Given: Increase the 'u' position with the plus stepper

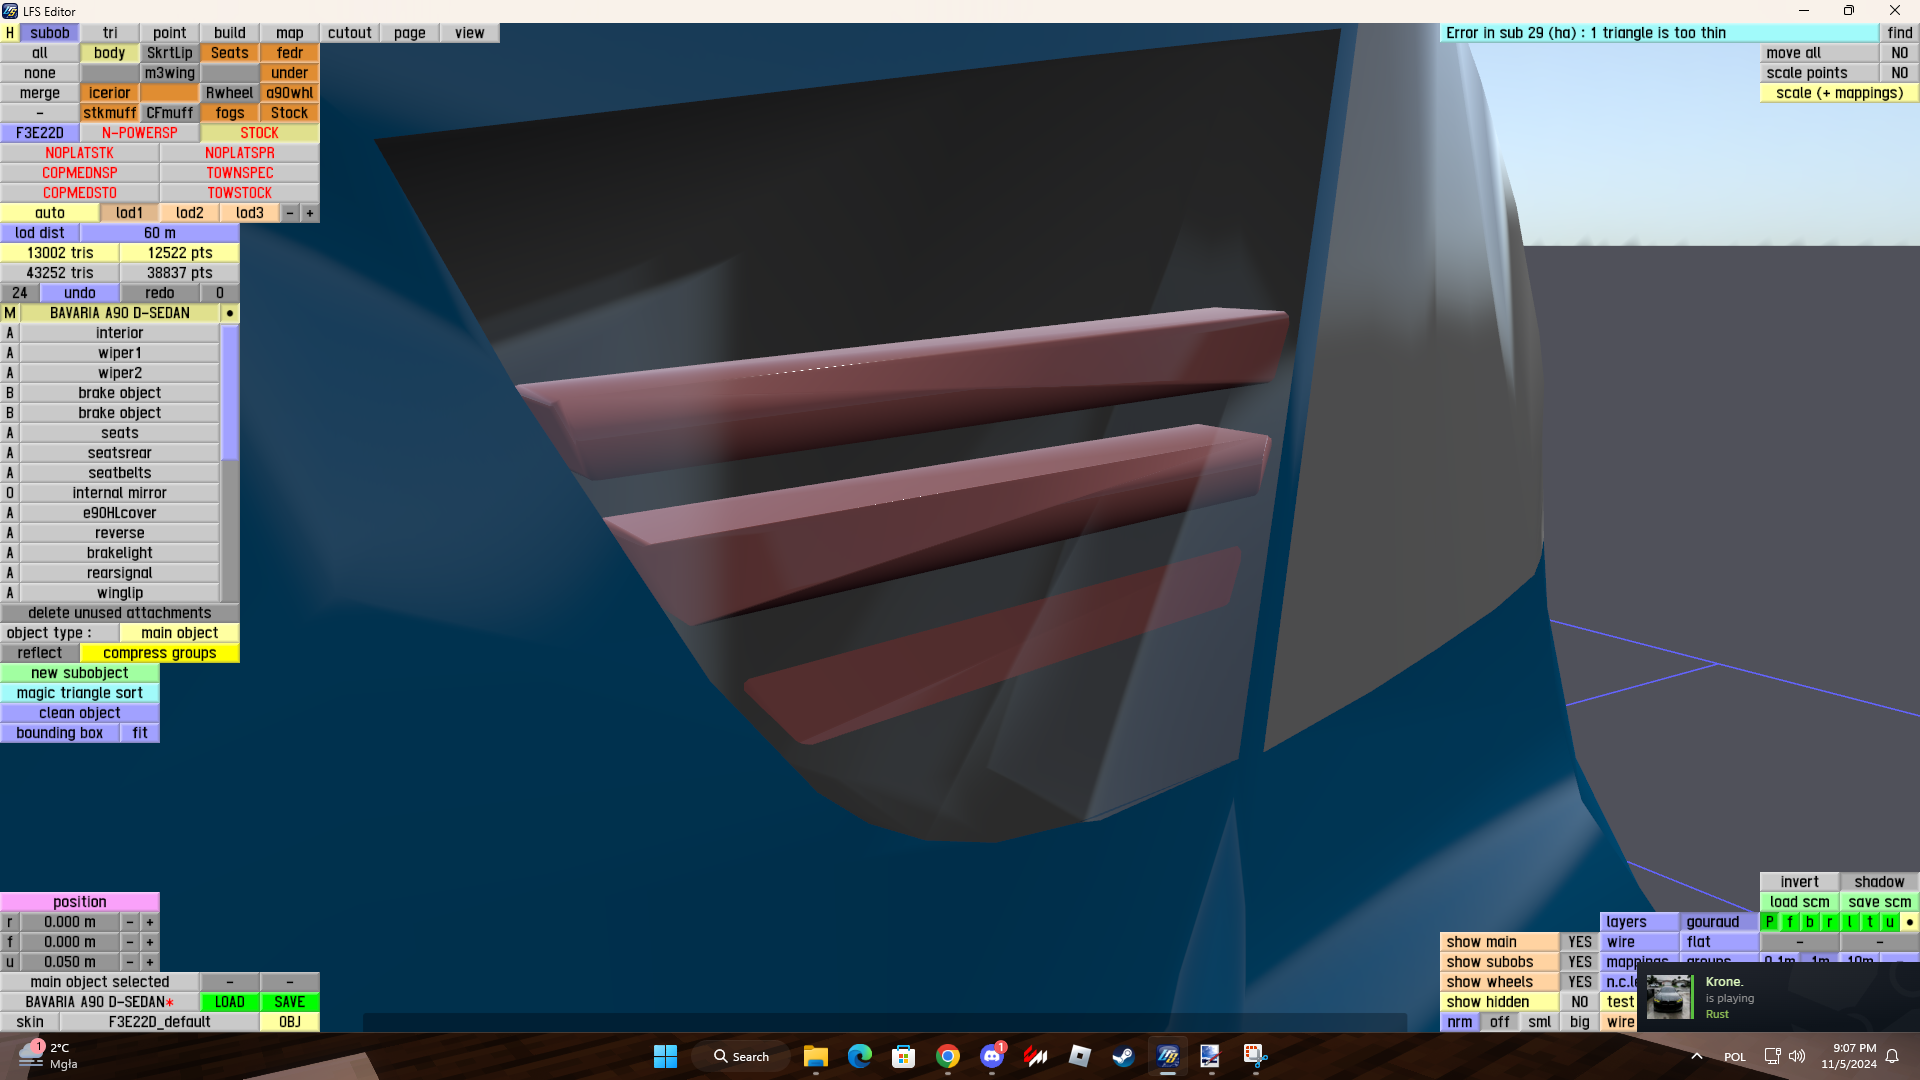Looking at the screenshot, I should click(150, 962).
